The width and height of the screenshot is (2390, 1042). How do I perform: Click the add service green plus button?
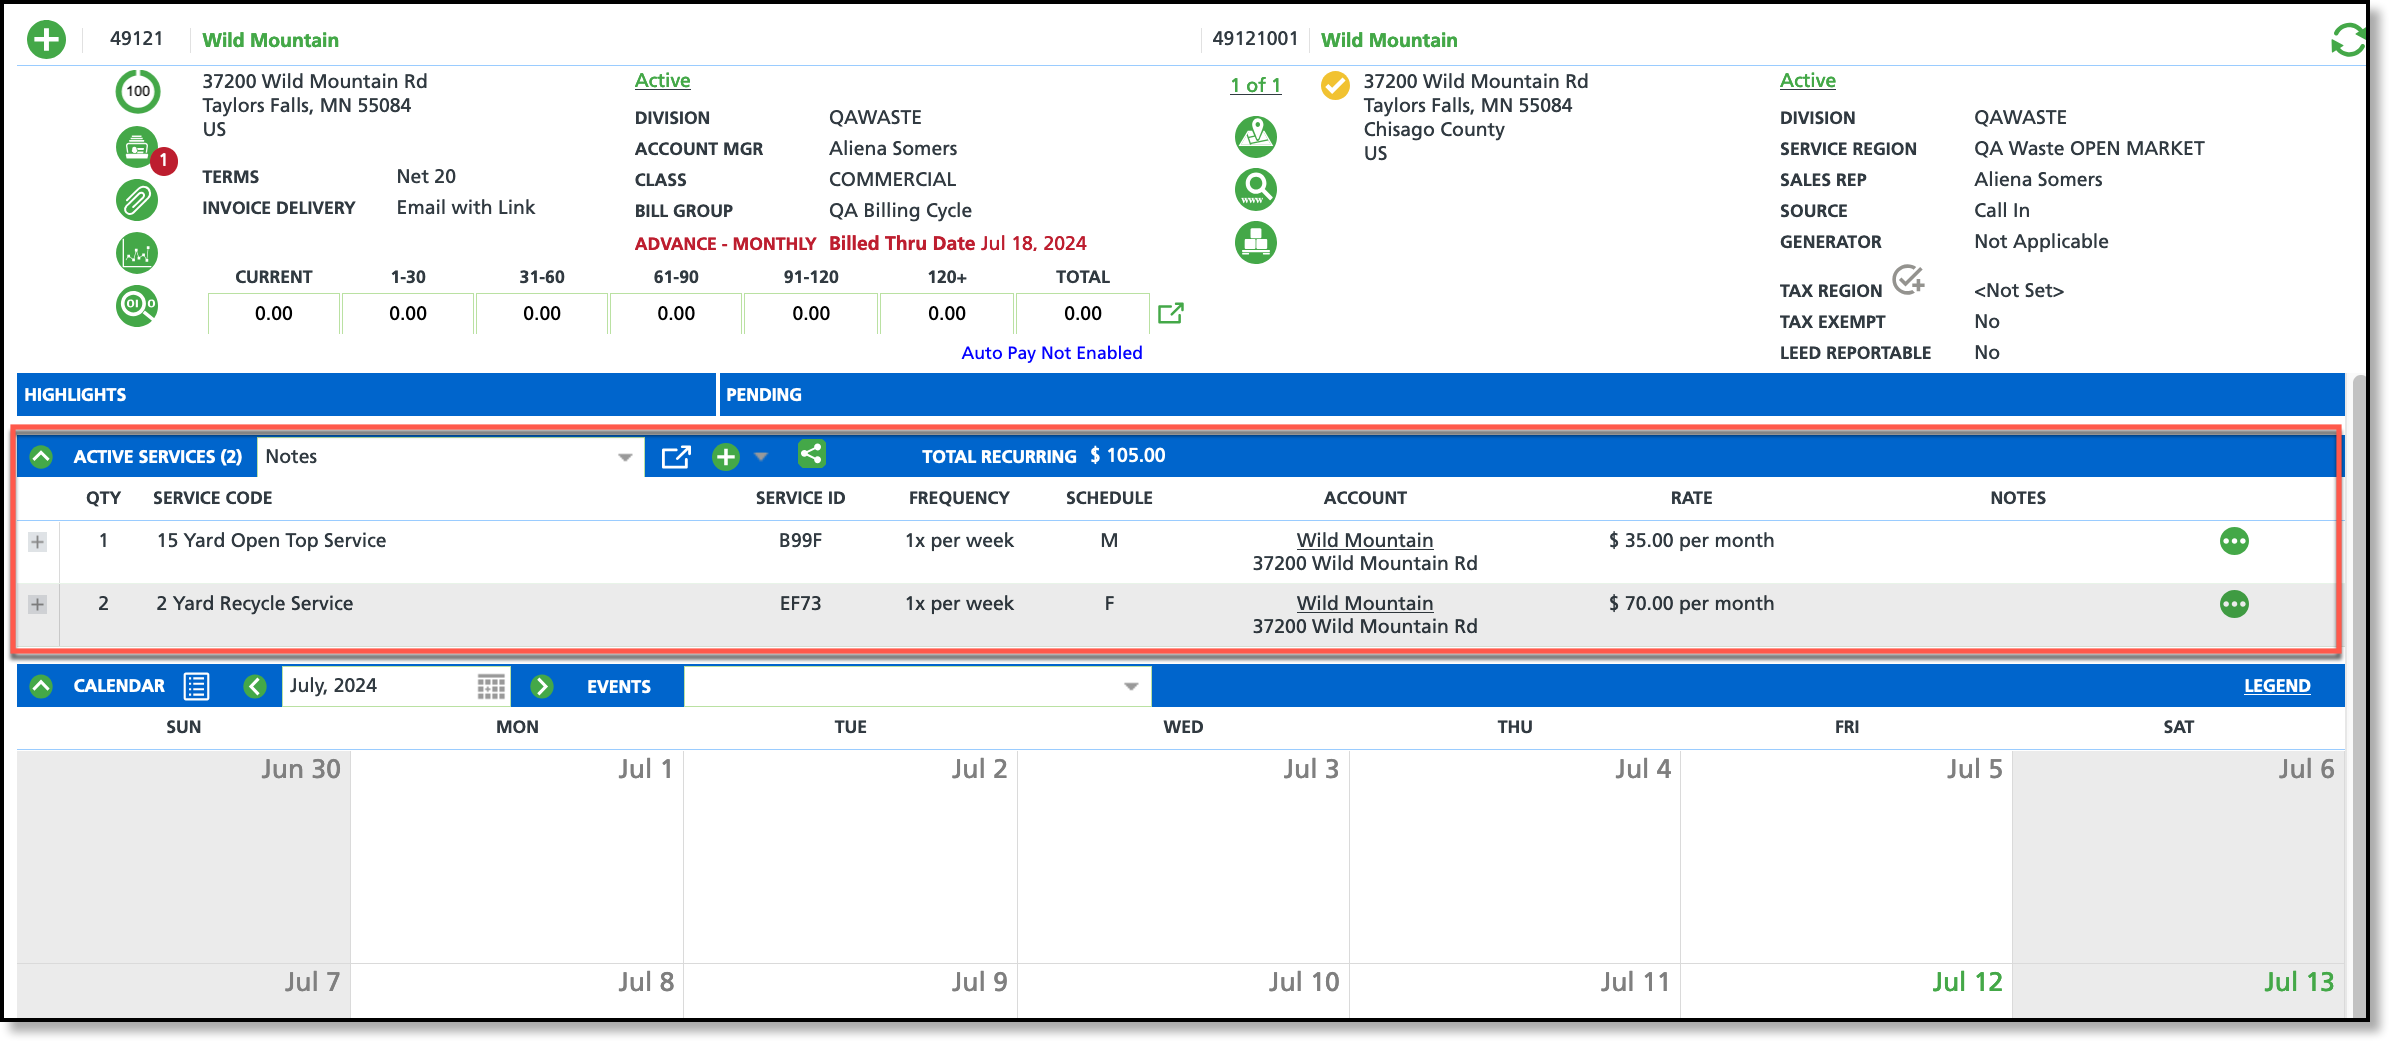coord(725,457)
